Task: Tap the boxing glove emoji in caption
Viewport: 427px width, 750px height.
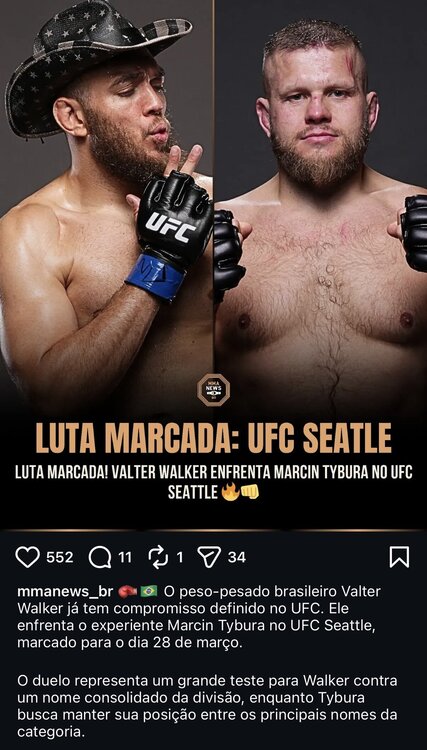Action: tap(127, 592)
